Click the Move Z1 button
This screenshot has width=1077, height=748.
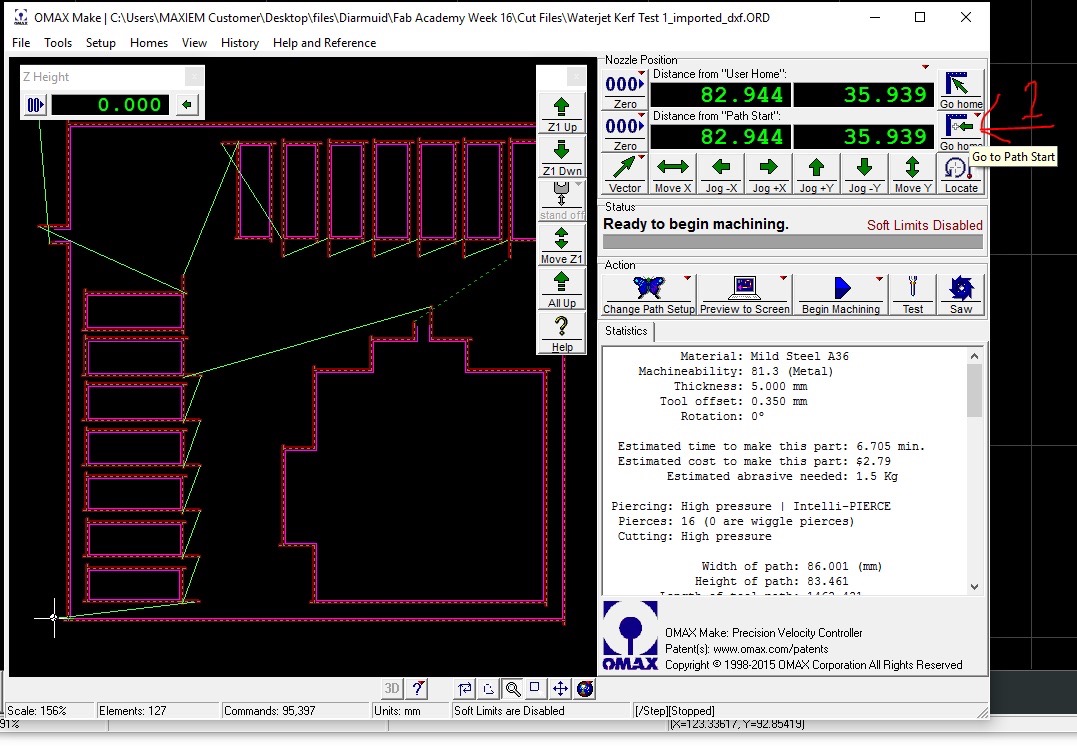coord(562,245)
